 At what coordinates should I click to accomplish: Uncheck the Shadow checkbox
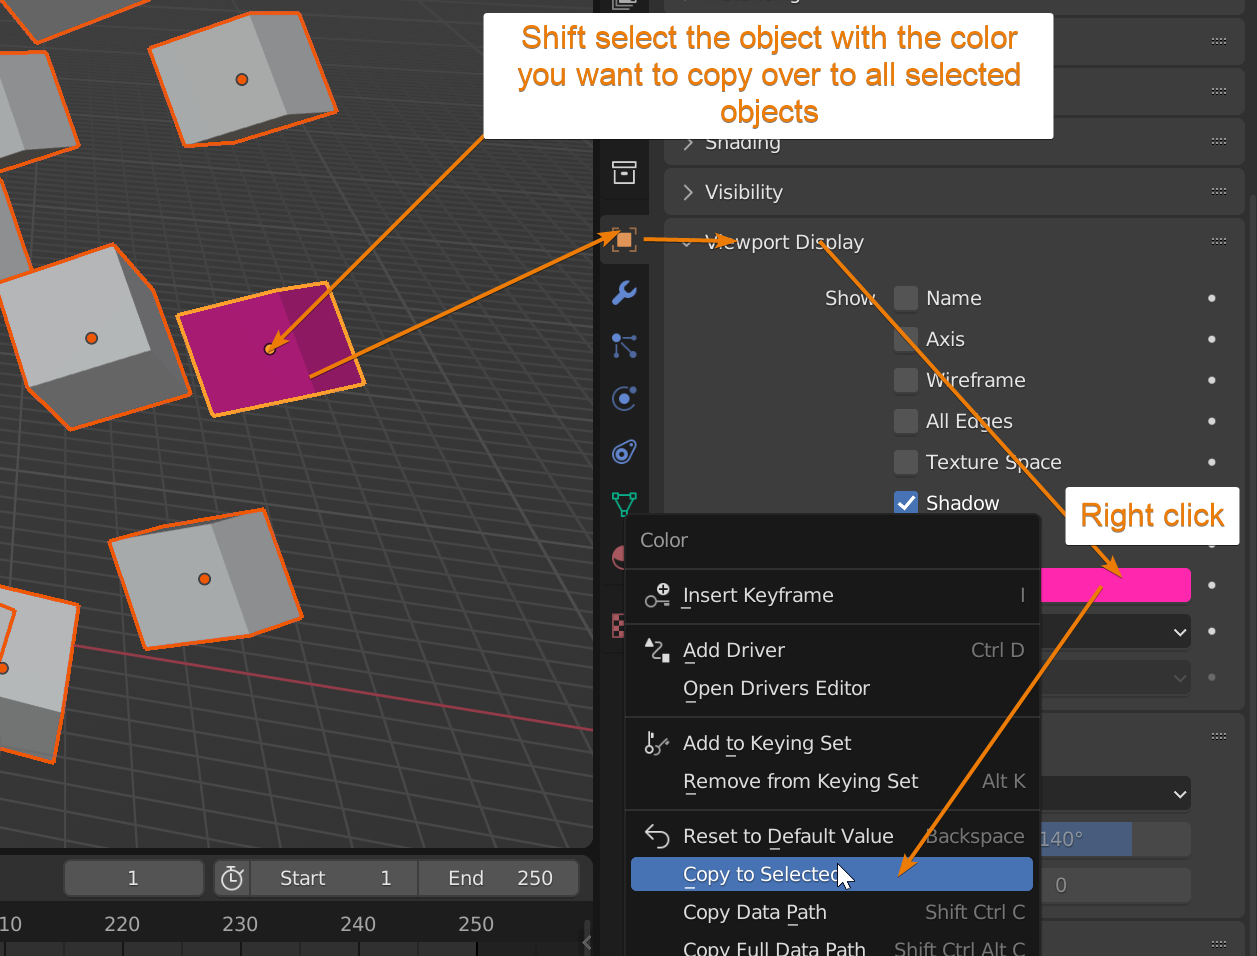tap(906, 503)
